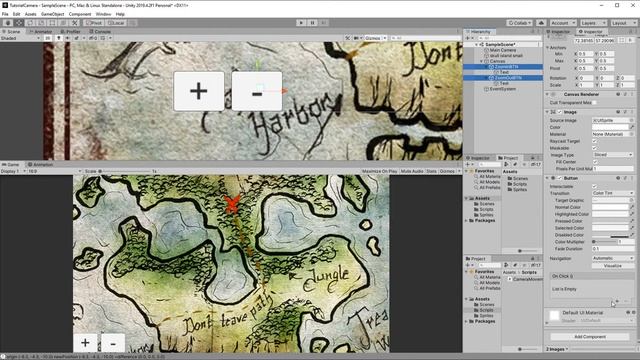Toggle scene lighting icon
Screen dimensions: 640x360
pyautogui.click(x=59, y=38)
